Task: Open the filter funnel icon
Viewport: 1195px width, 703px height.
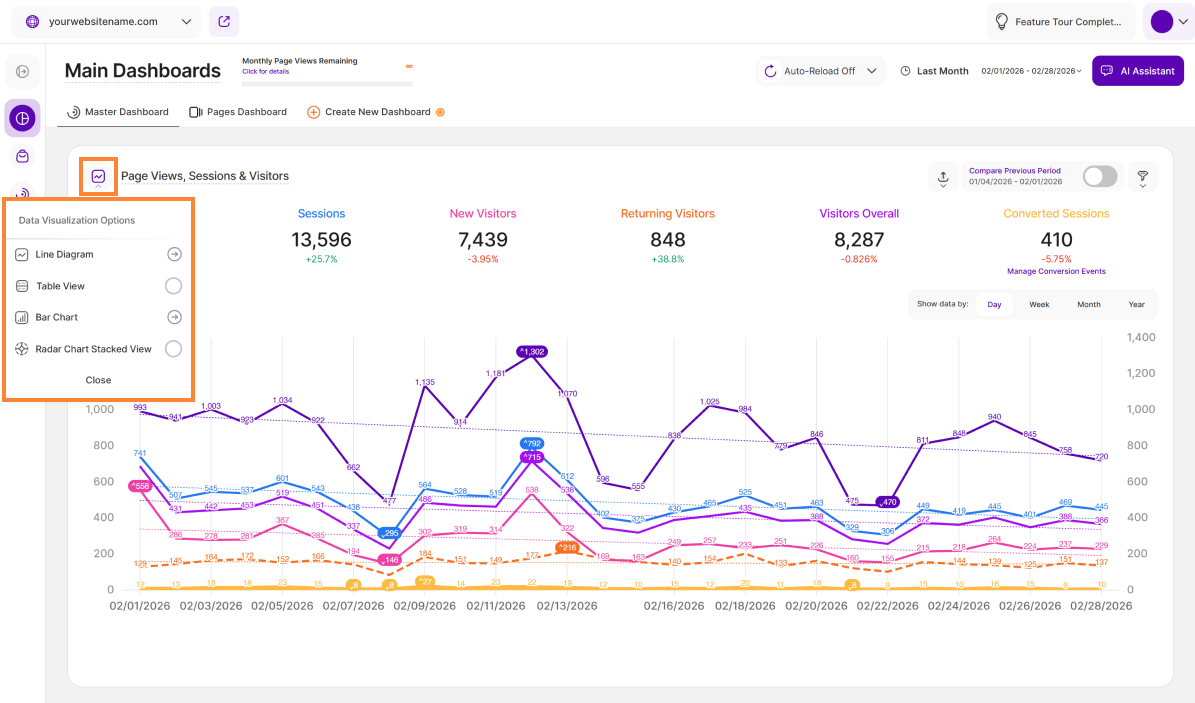Action: 1142,177
